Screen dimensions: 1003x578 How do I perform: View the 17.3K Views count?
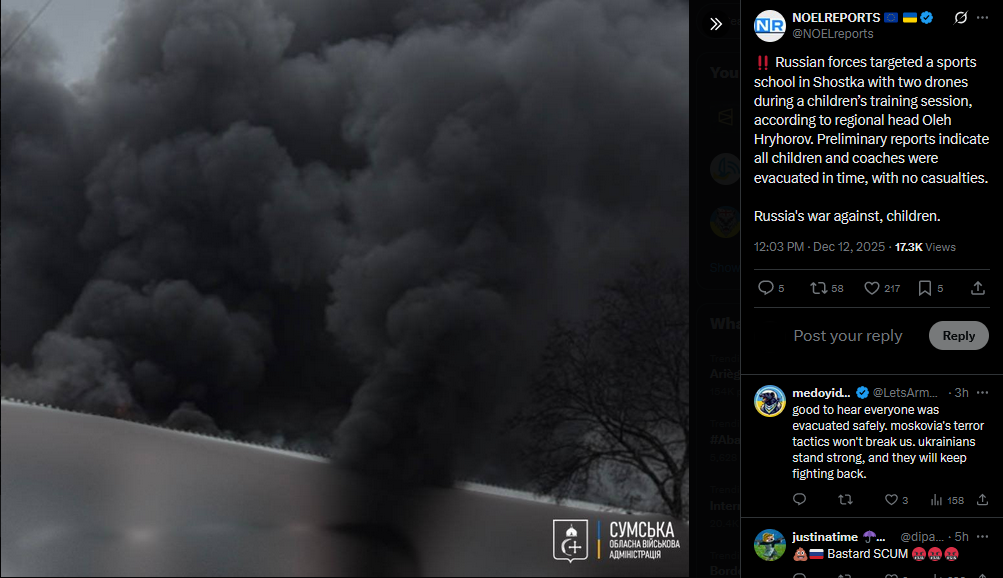pyautogui.click(x=925, y=247)
